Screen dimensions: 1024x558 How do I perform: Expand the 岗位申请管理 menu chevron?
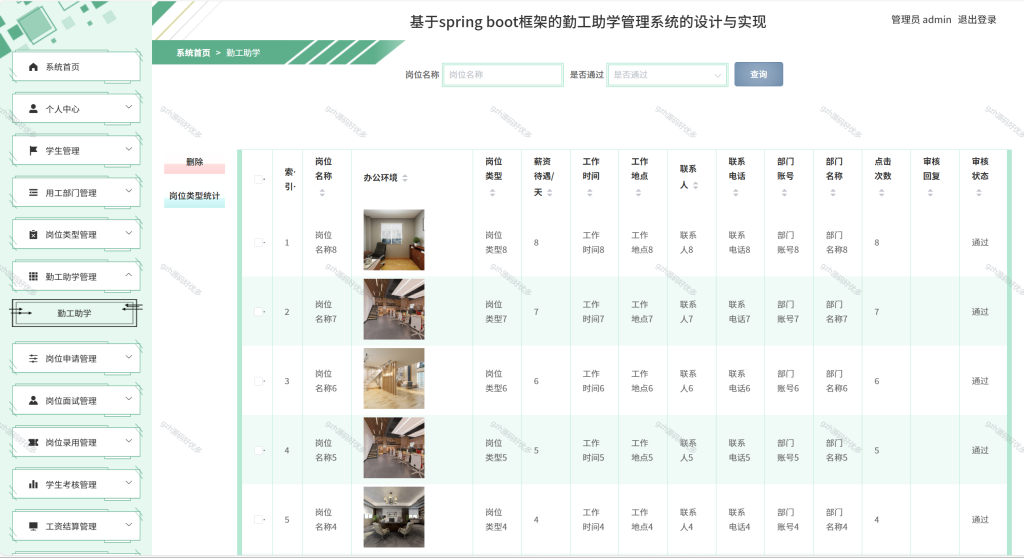pyautogui.click(x=129, y=357)
